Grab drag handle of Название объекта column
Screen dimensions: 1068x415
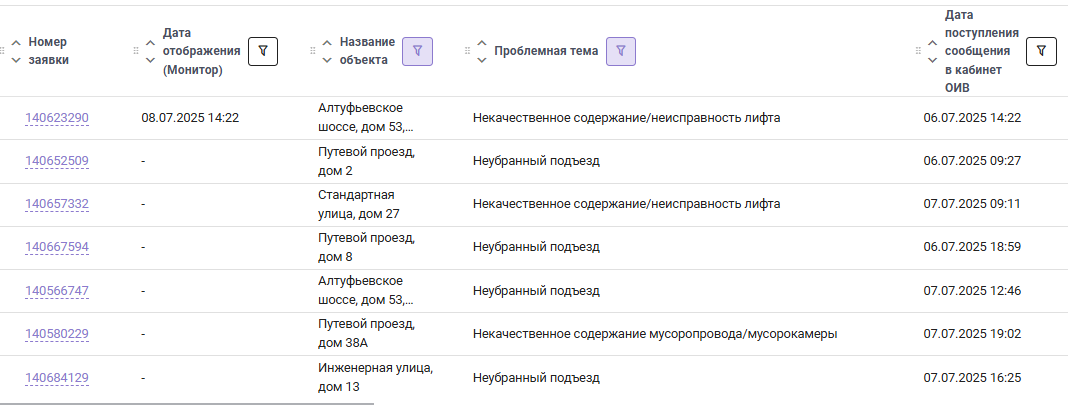tap(313, 51)
